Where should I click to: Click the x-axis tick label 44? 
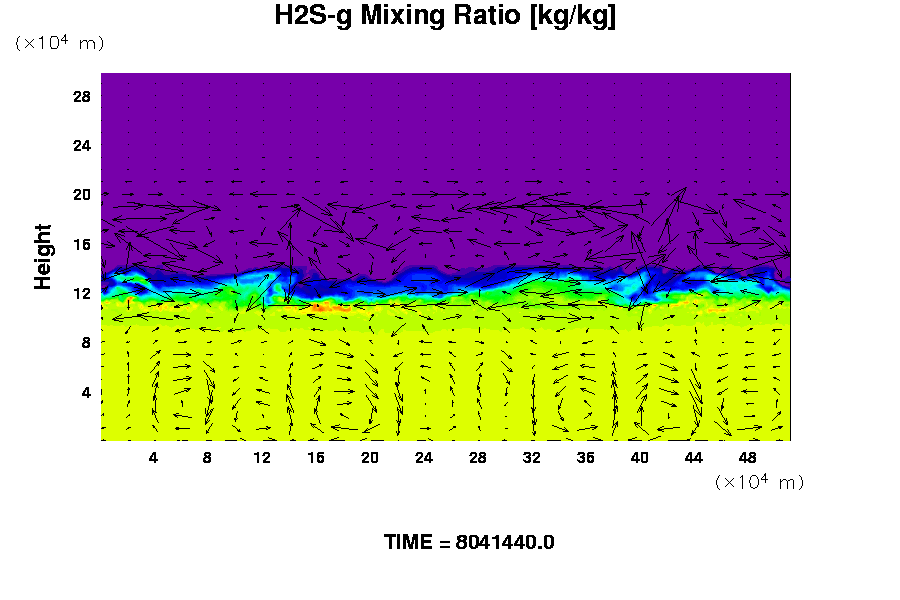(x=693, y=458)
